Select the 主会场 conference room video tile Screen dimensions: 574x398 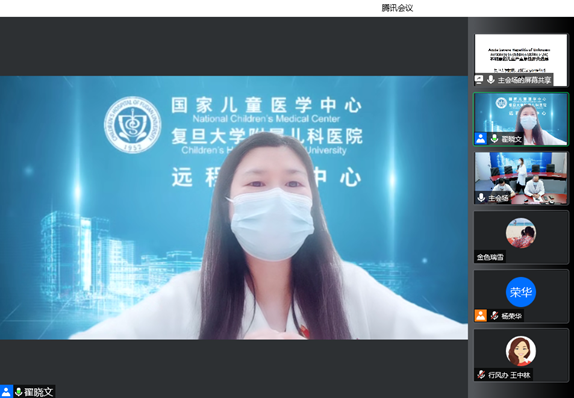point(521,178)
